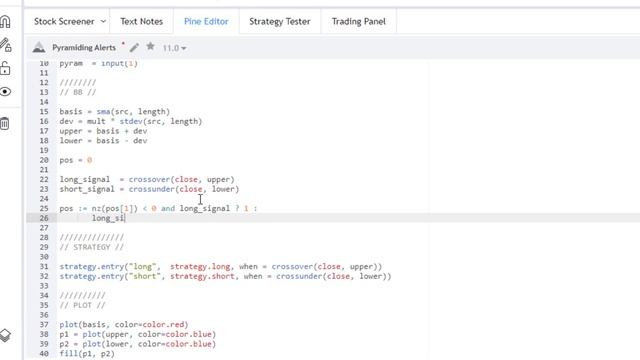This screenshot has width=640, height=360.
Task: Open the Stock Screener tab
Action: (64, 22)
